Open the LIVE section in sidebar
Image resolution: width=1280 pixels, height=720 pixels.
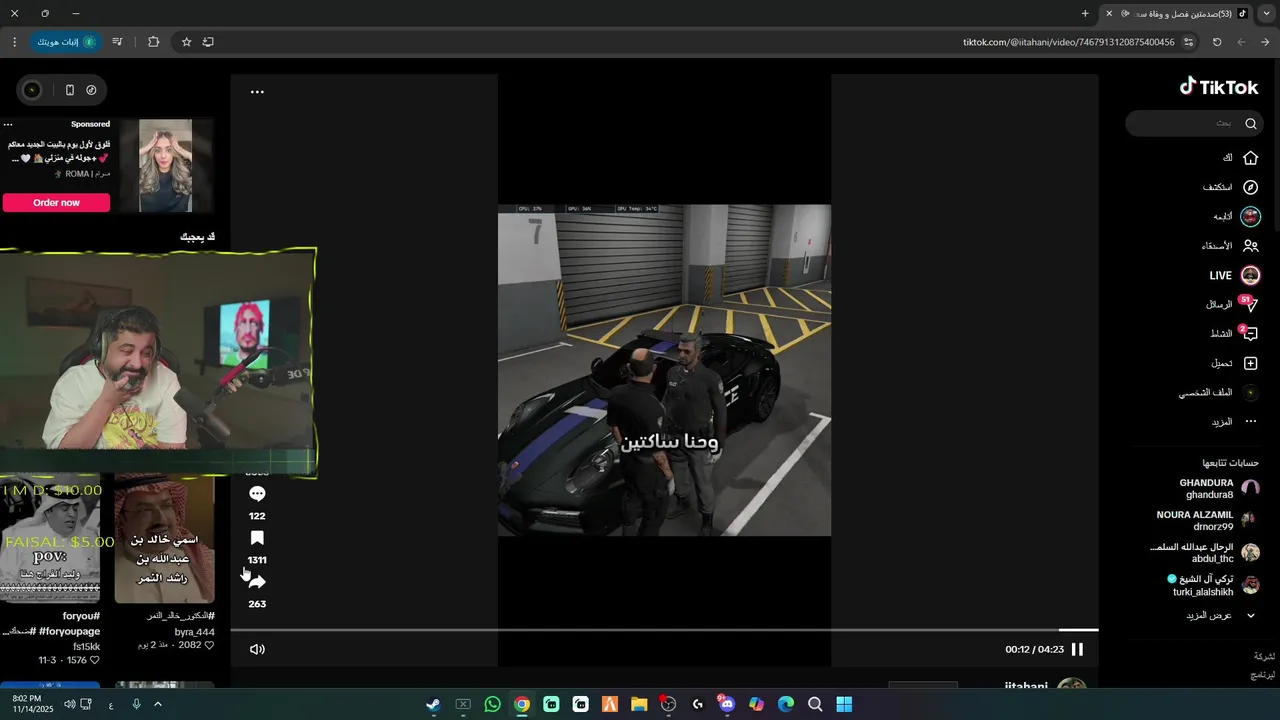tap(1235, 275)
